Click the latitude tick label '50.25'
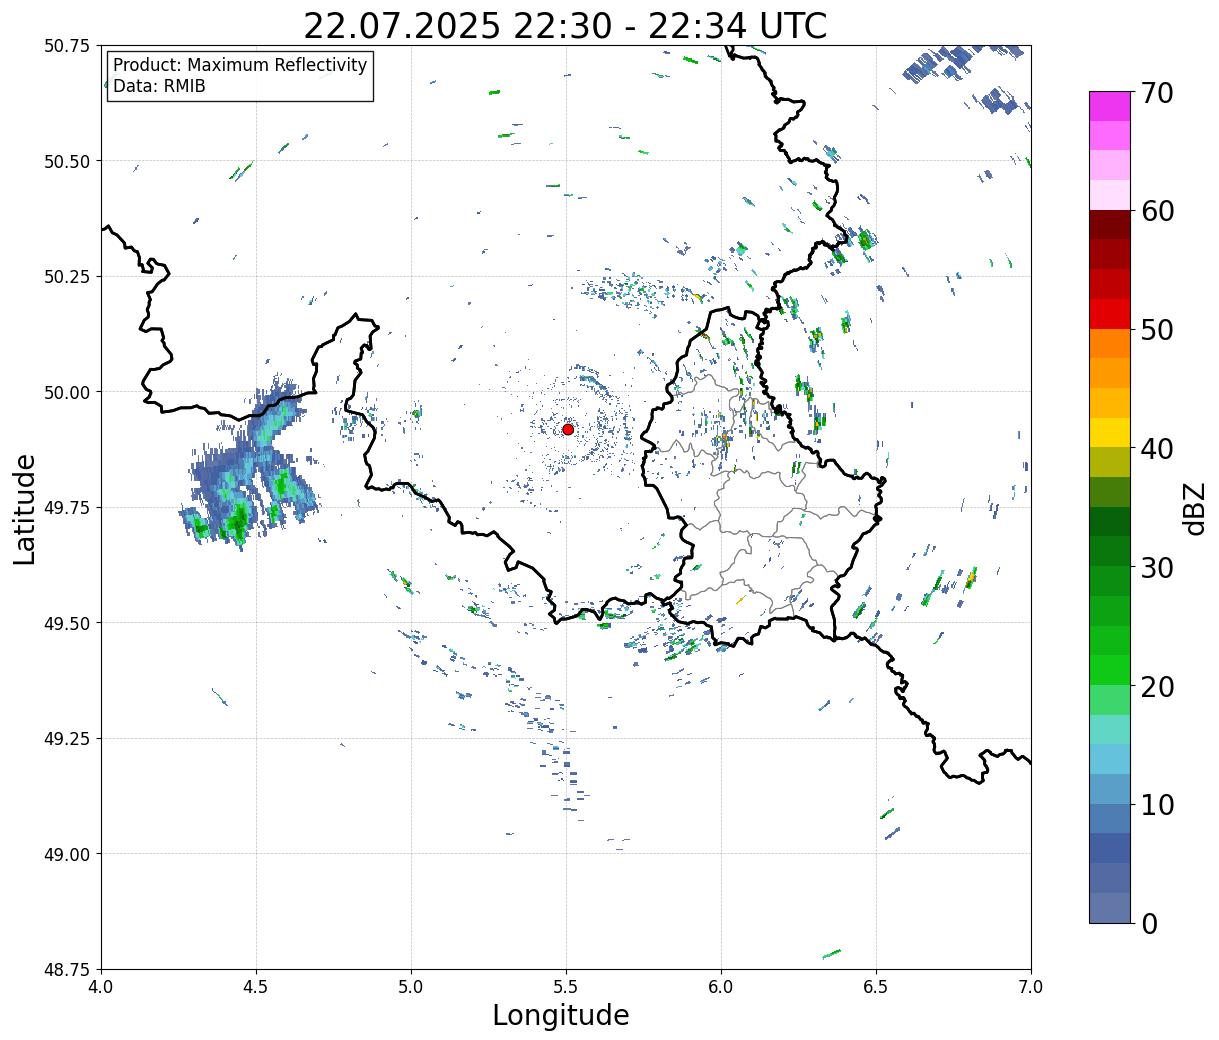The width and height of the screenshot is (1219, 1040). pyautogui.click(x=67, y=277)
